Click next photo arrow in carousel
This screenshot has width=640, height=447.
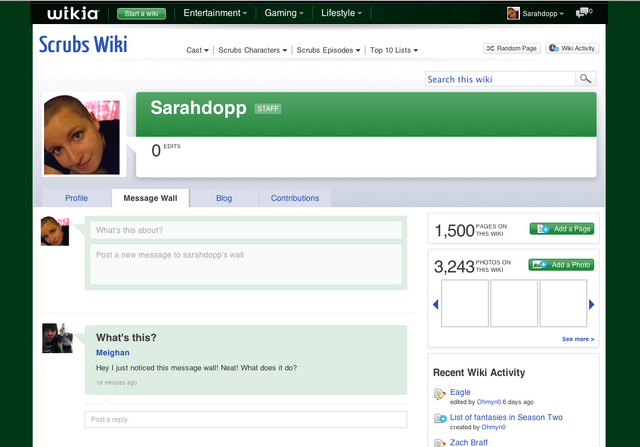pos(591,305)
